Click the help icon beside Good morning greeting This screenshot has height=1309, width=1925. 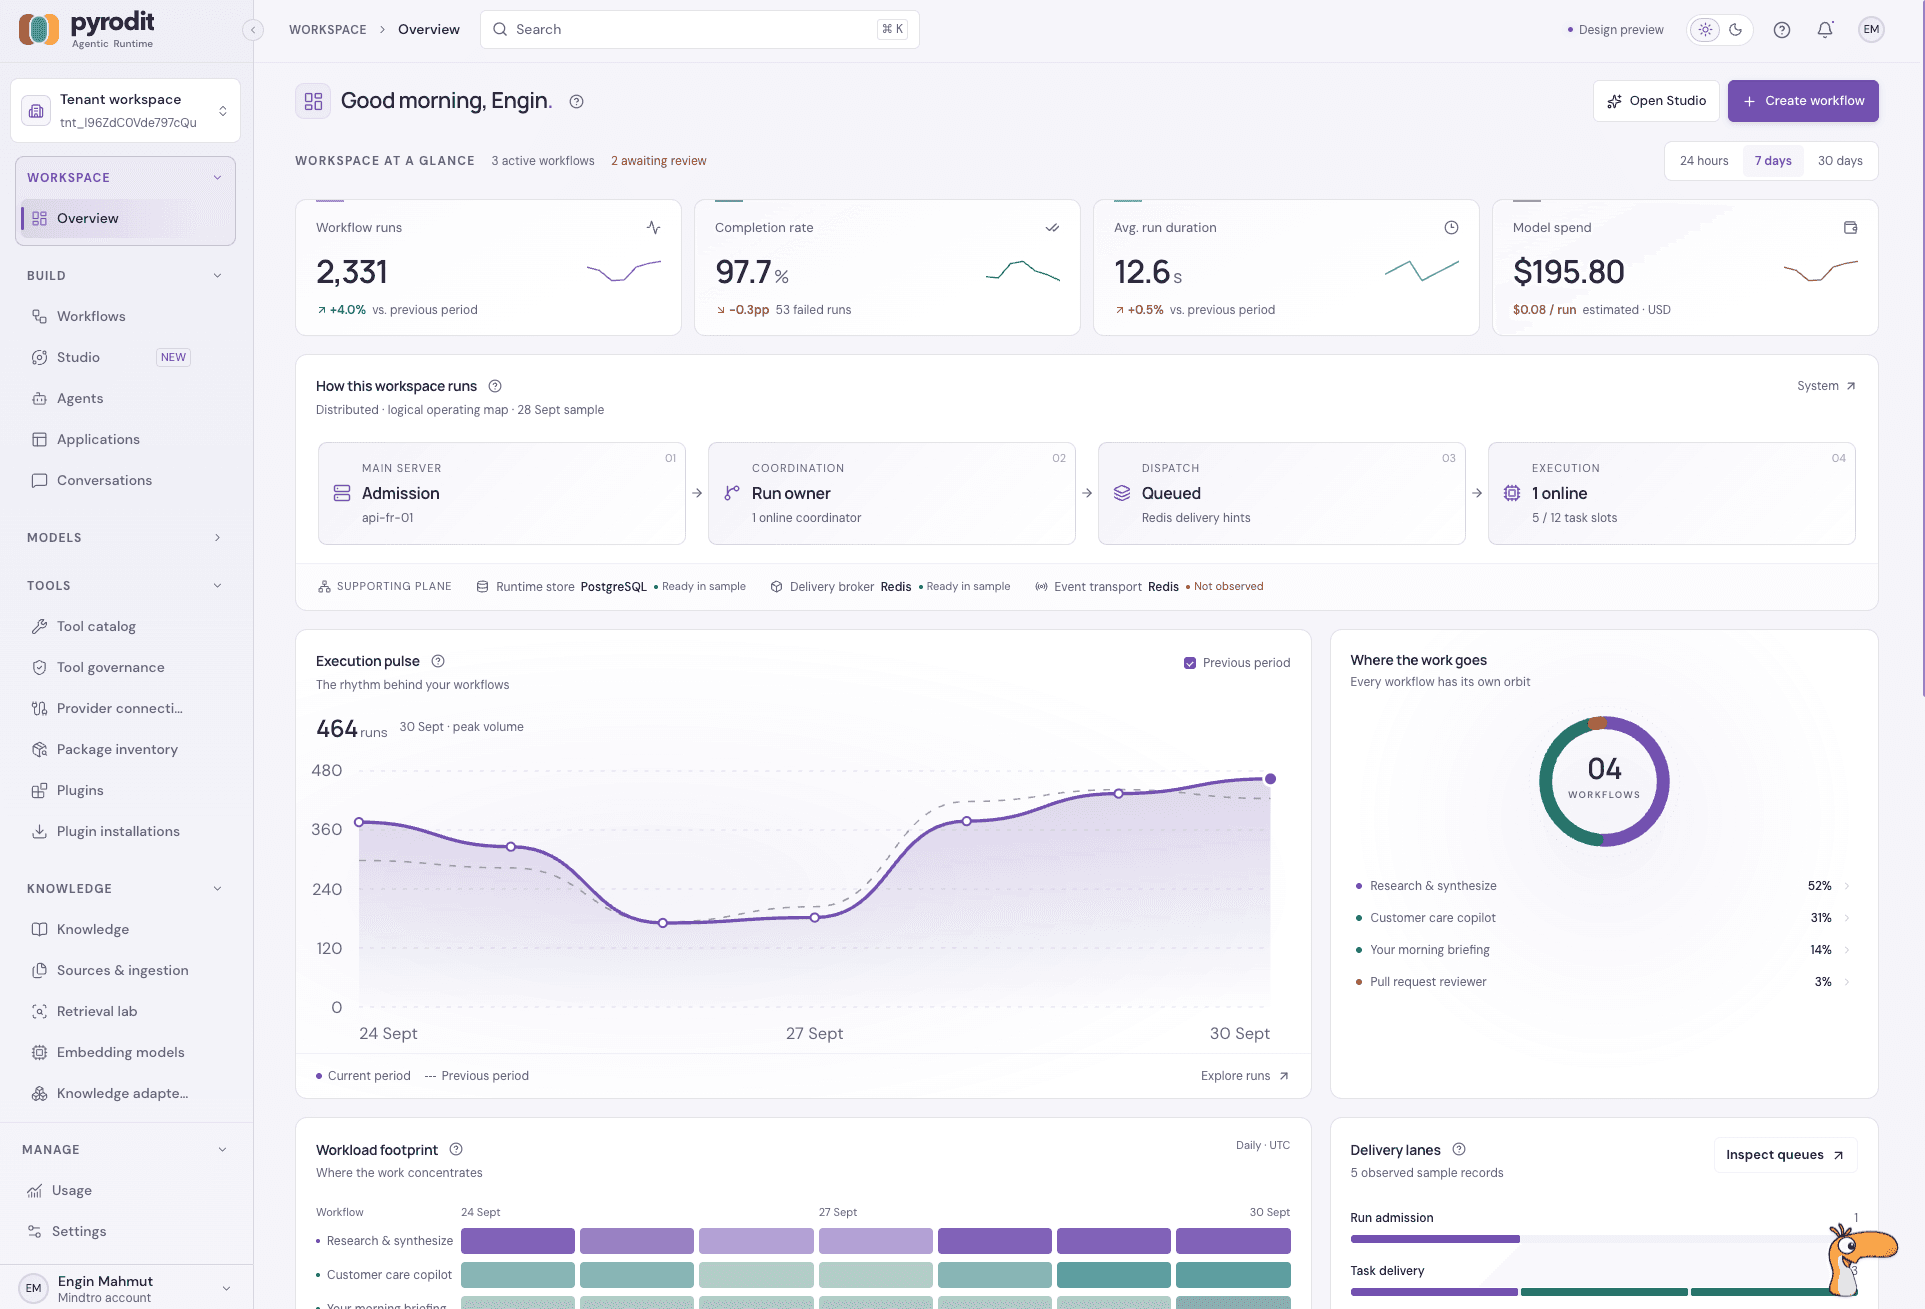coord(576,101)
